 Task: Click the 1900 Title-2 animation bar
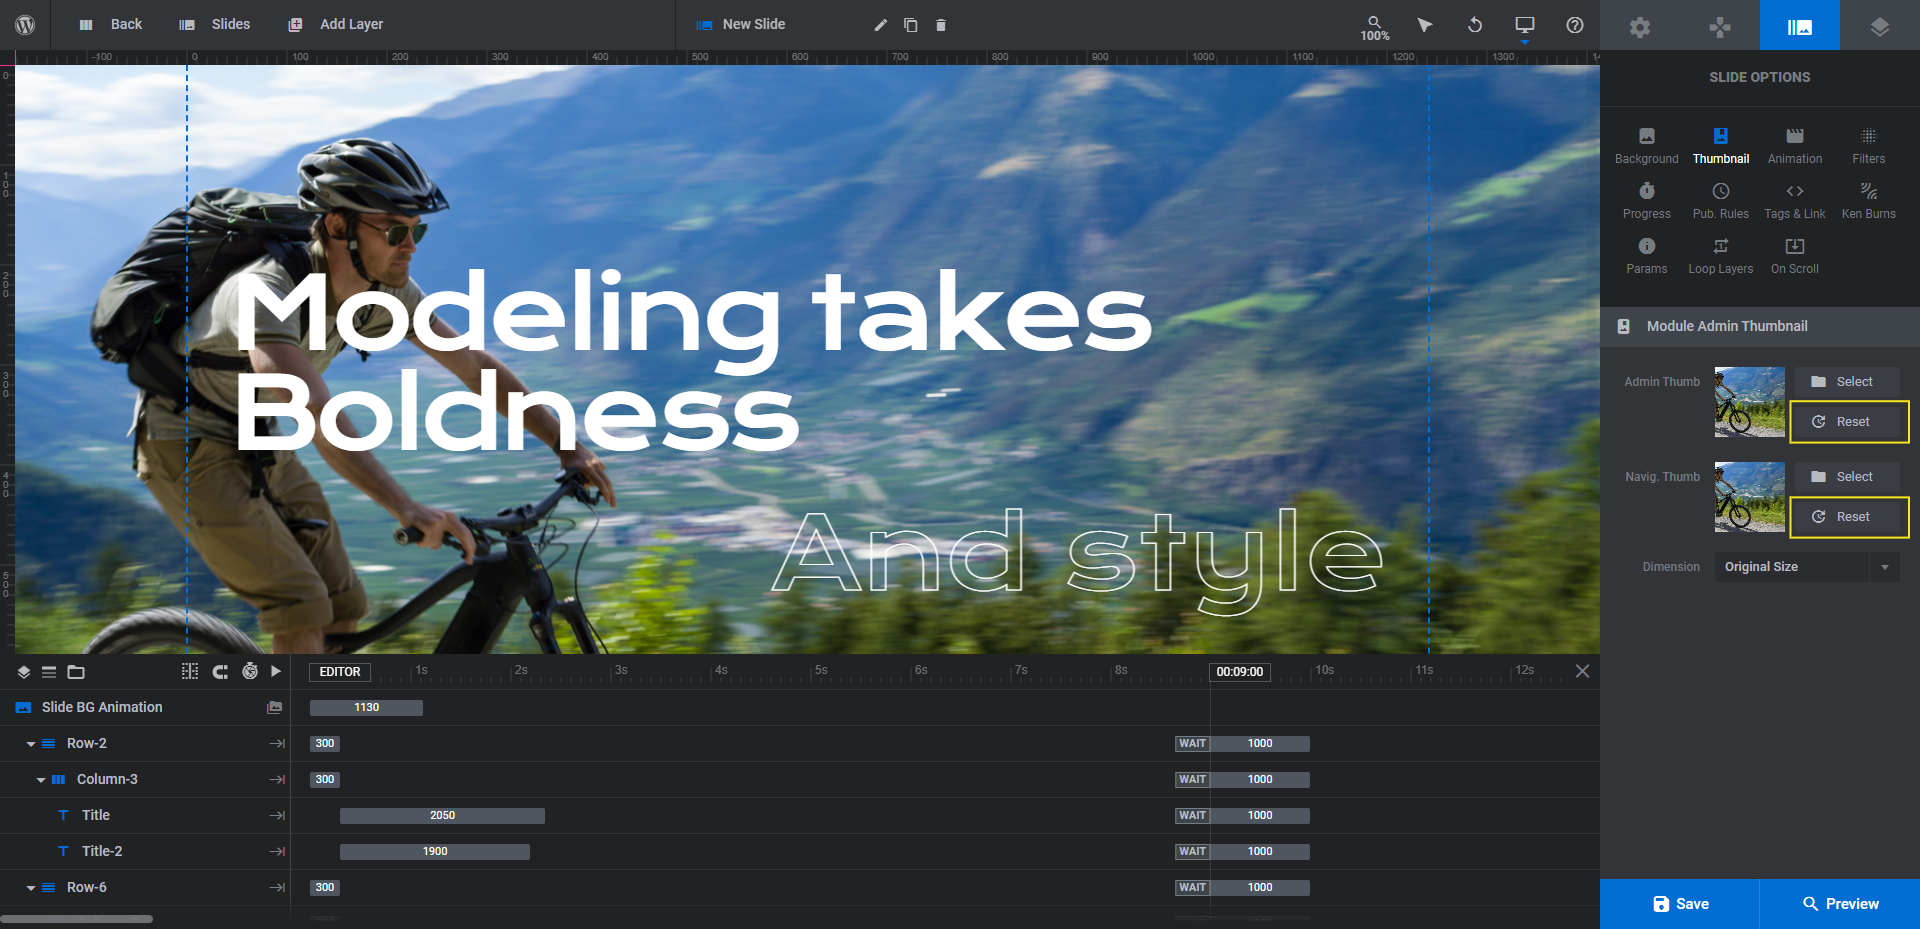(435, 852)
